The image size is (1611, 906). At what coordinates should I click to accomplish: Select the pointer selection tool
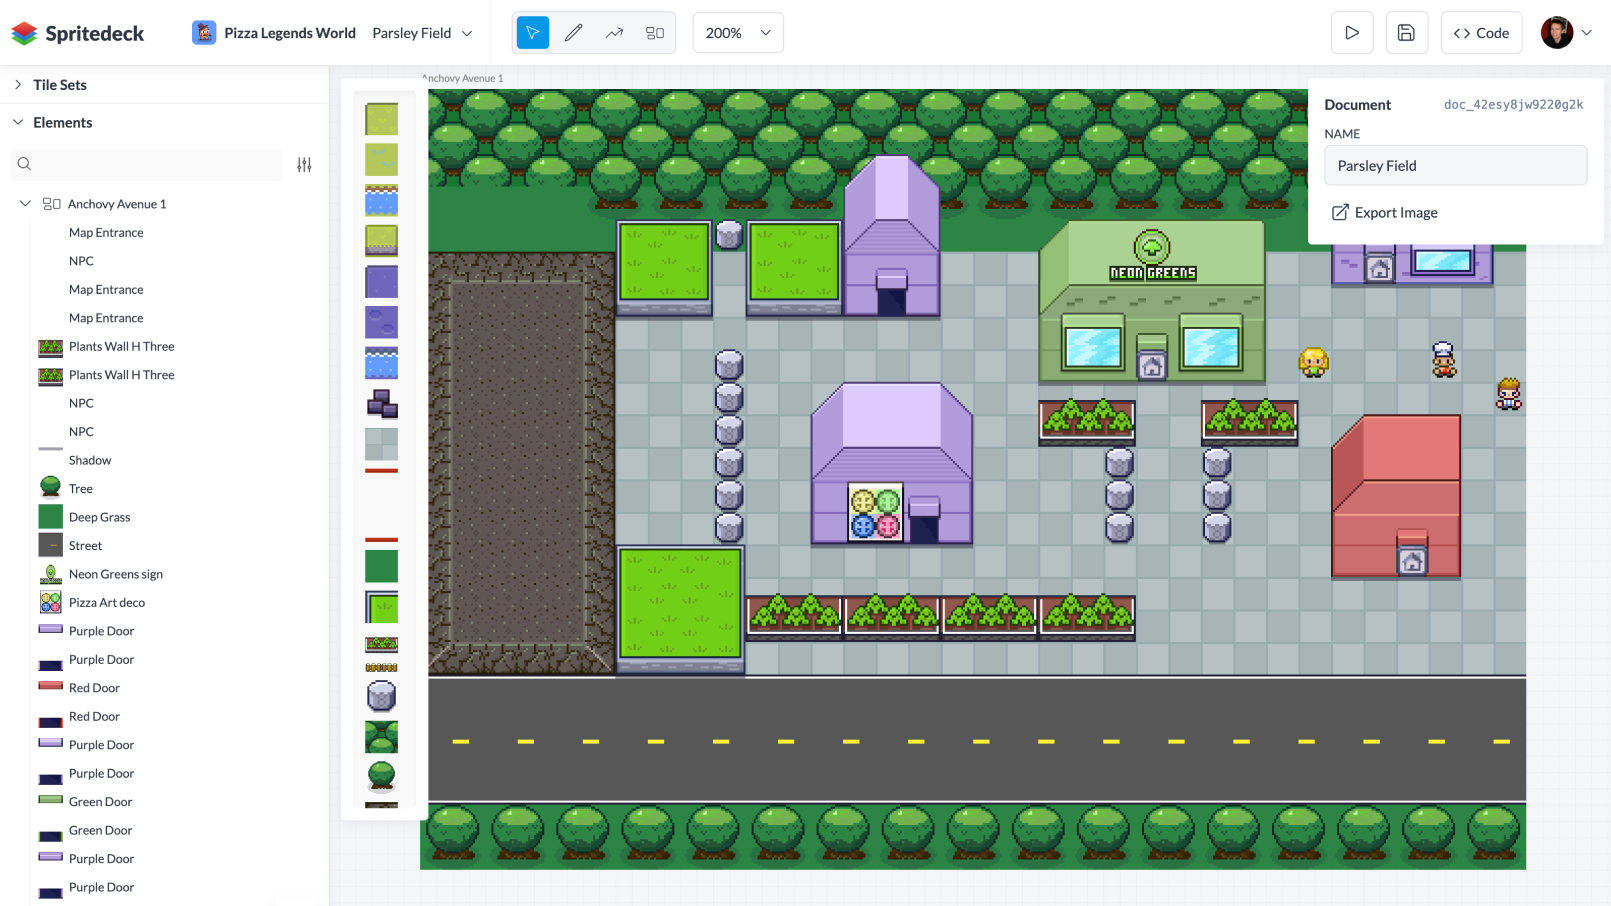[533, 33]
